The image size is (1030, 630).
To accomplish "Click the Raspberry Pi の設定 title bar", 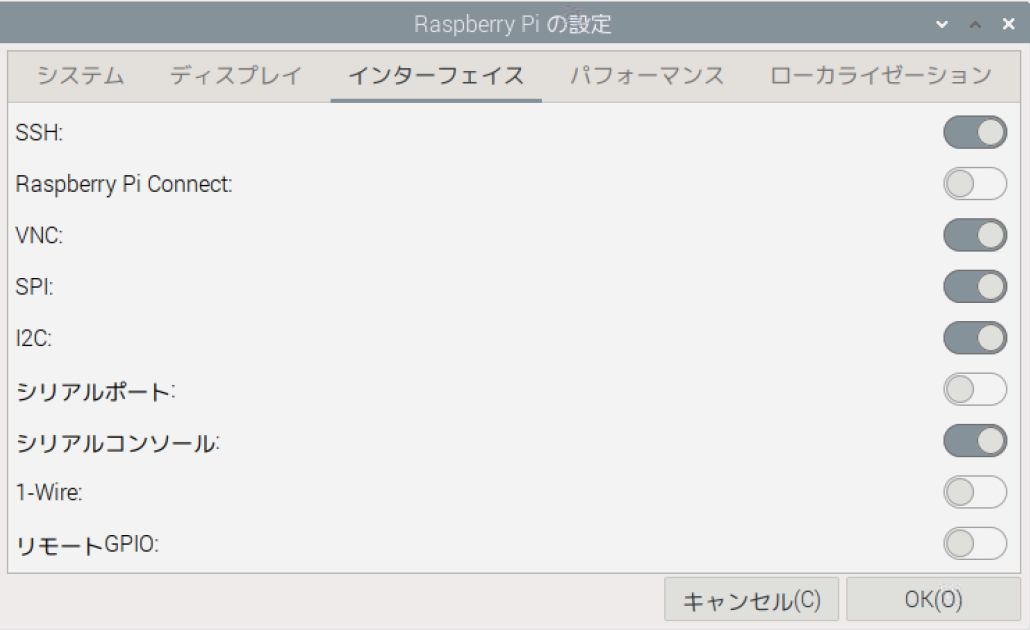I will point(512,24).
